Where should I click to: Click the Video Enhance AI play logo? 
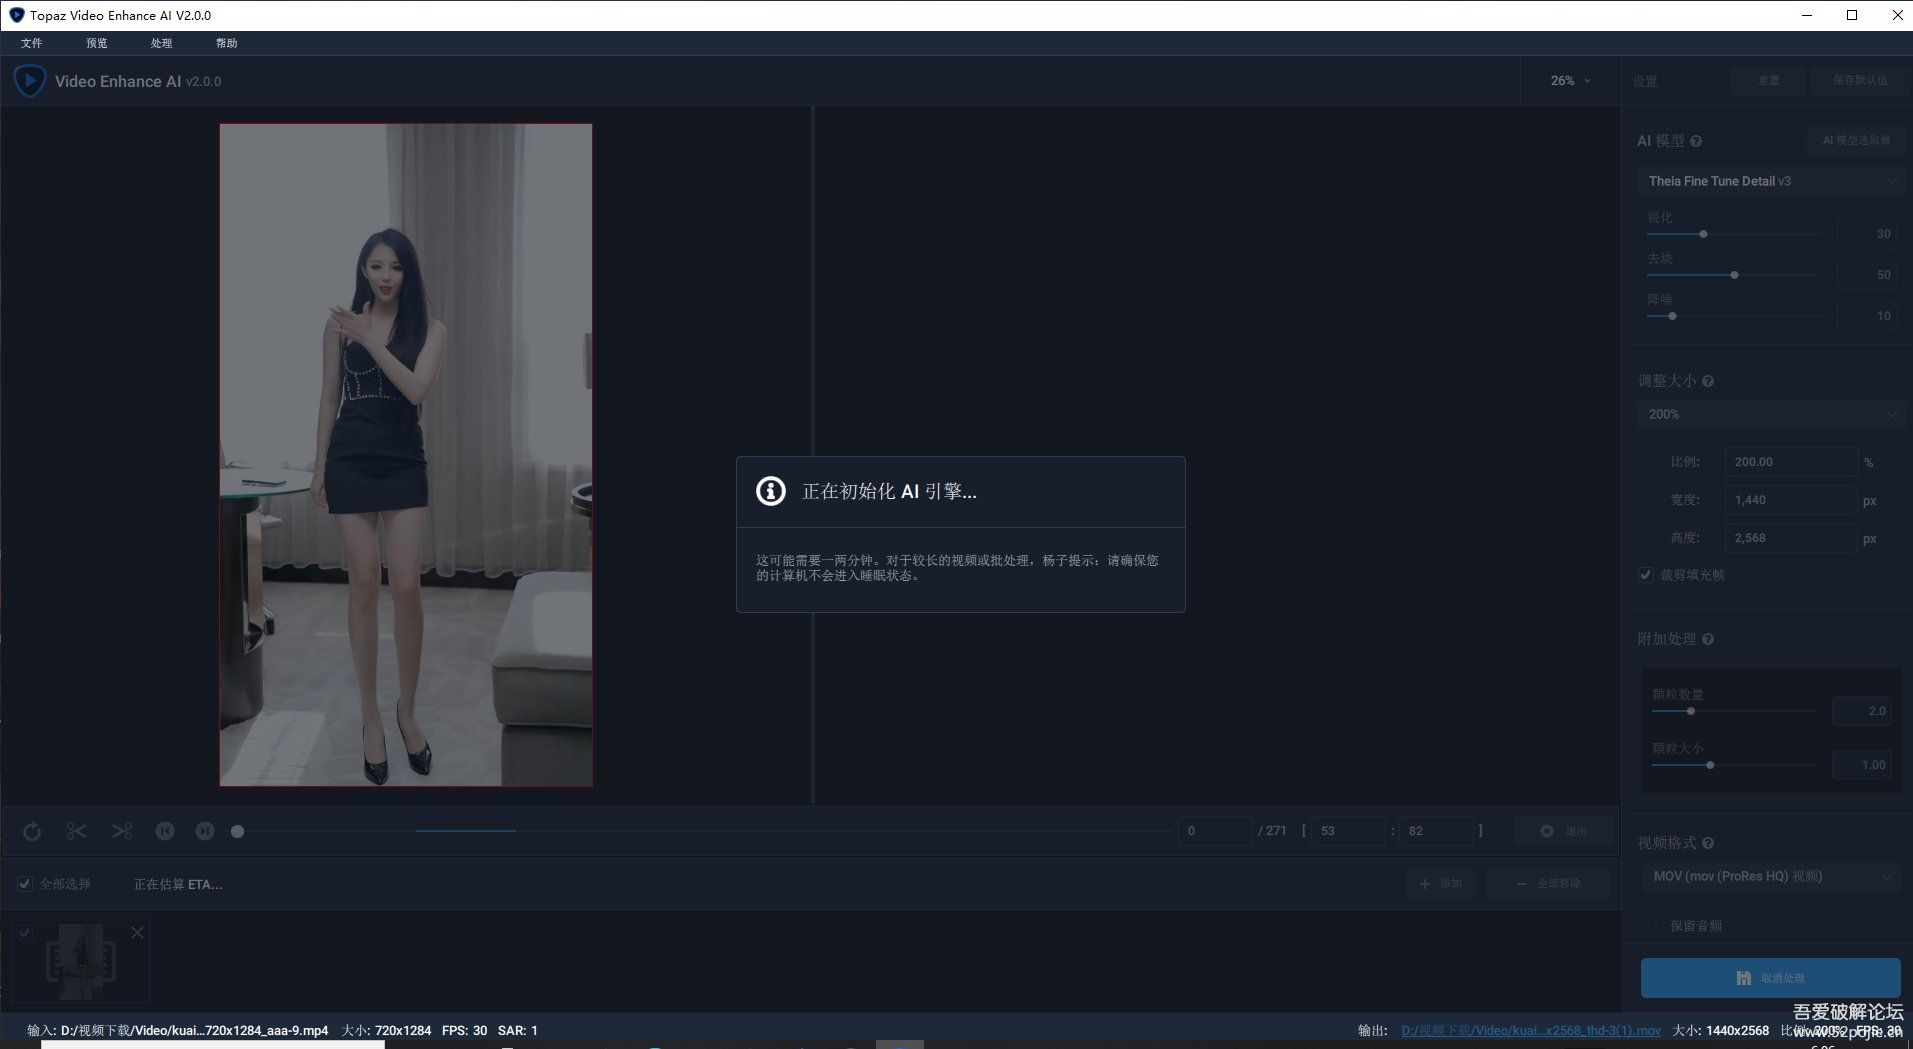29,81
